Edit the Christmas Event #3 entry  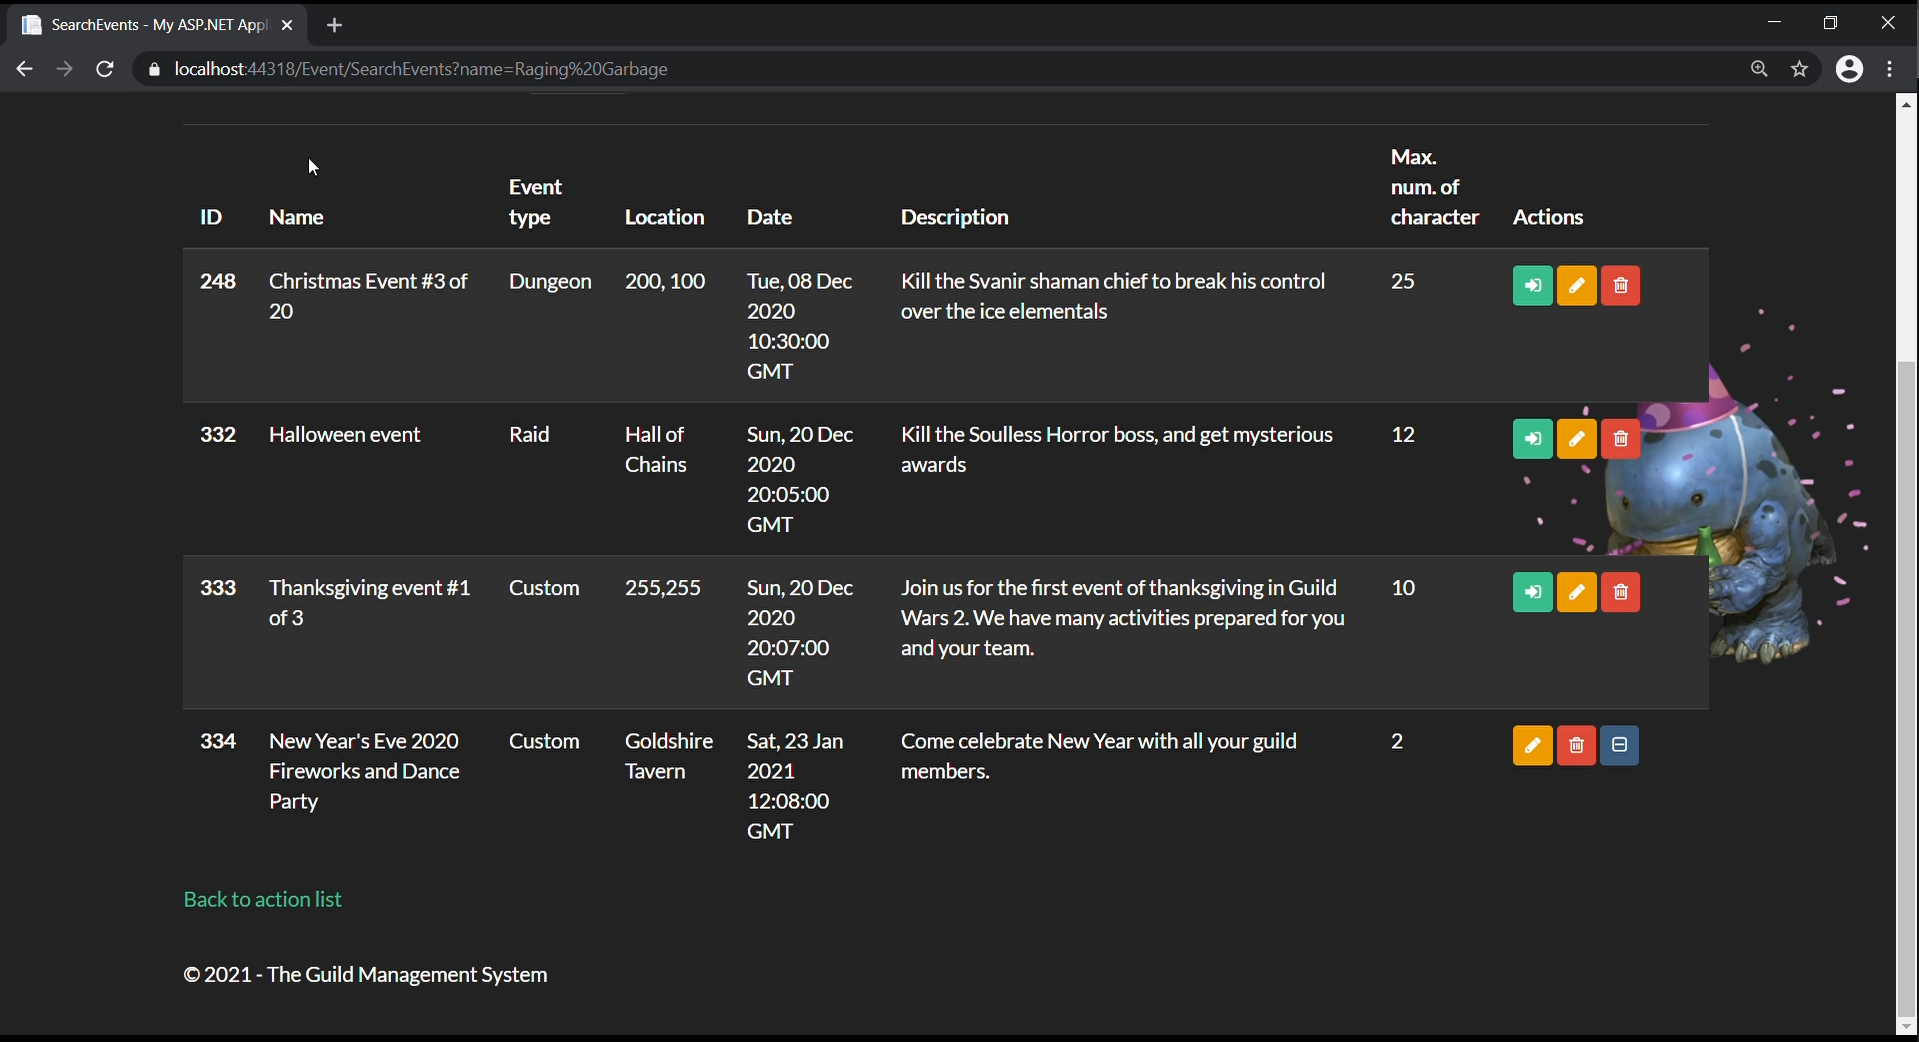coord(1576,286)
